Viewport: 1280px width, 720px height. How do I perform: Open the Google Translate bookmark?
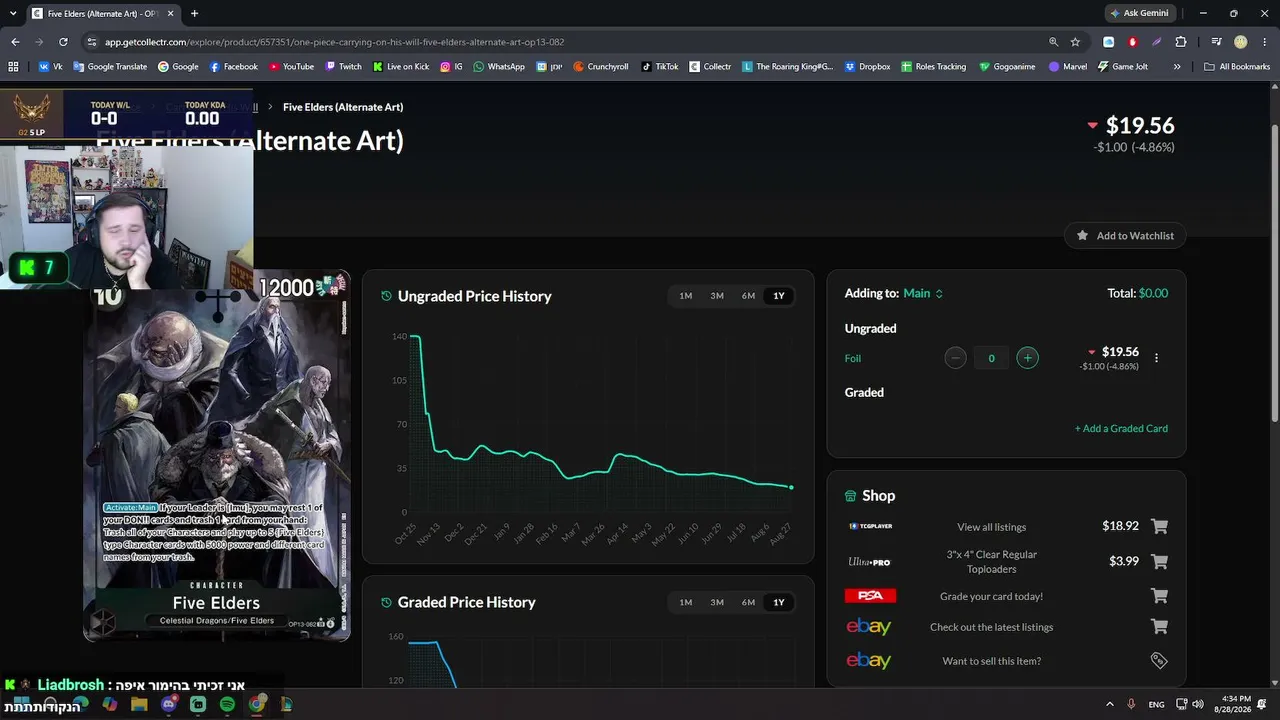click(110, 67)
